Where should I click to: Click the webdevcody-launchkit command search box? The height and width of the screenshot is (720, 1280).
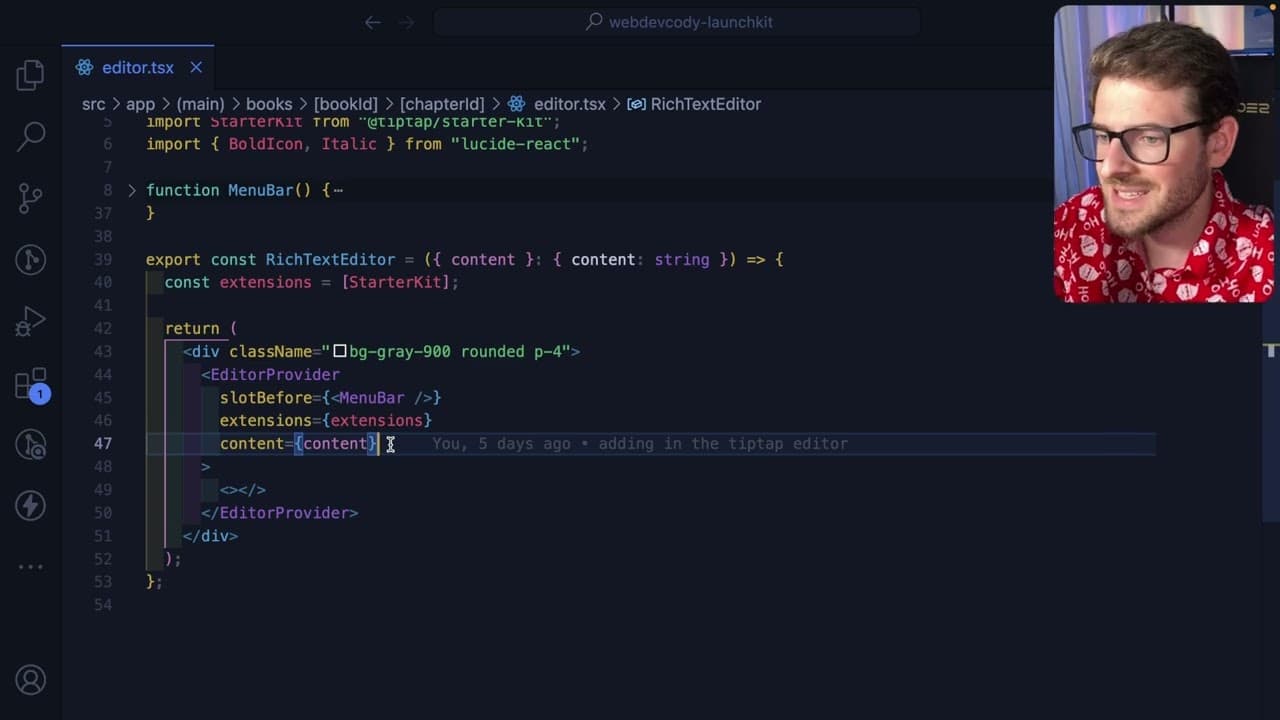point(677,22)
